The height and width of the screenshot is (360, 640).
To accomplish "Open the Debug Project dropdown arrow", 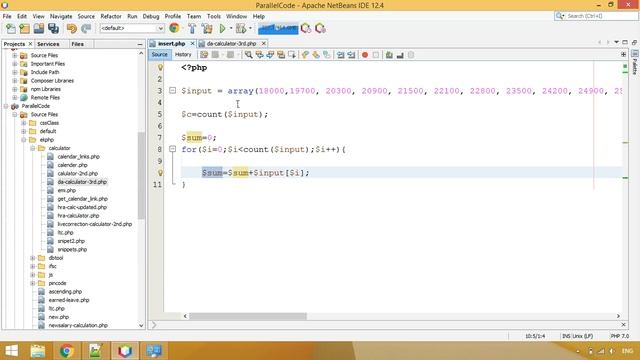I will pos(250,29).
